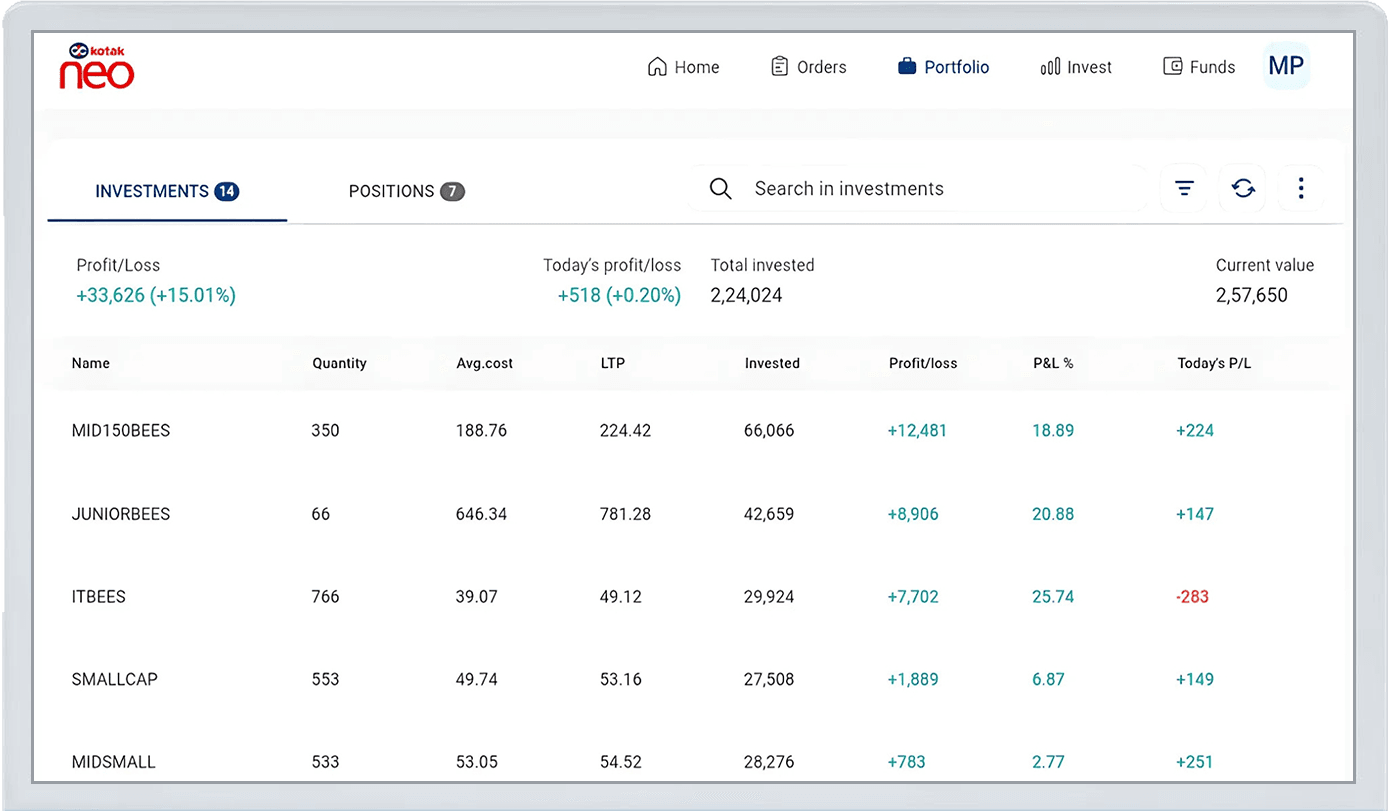Open the Orders page

tap(808, 67)
